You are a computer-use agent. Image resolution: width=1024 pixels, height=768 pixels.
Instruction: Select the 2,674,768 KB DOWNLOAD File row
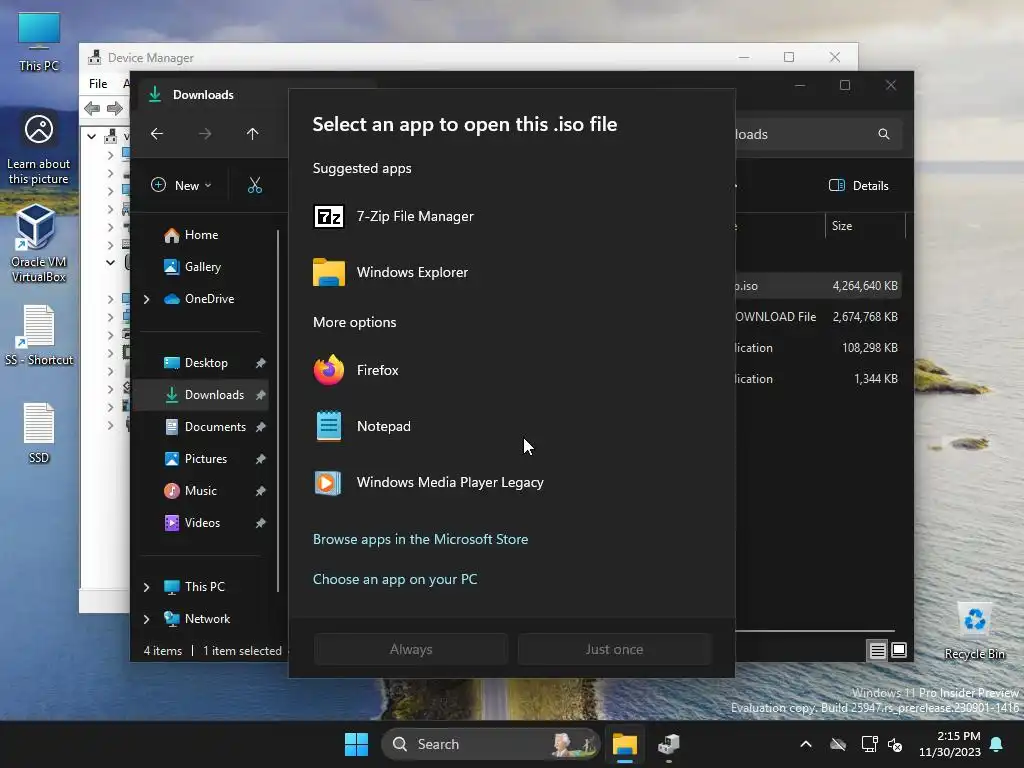tap(818, 317)
